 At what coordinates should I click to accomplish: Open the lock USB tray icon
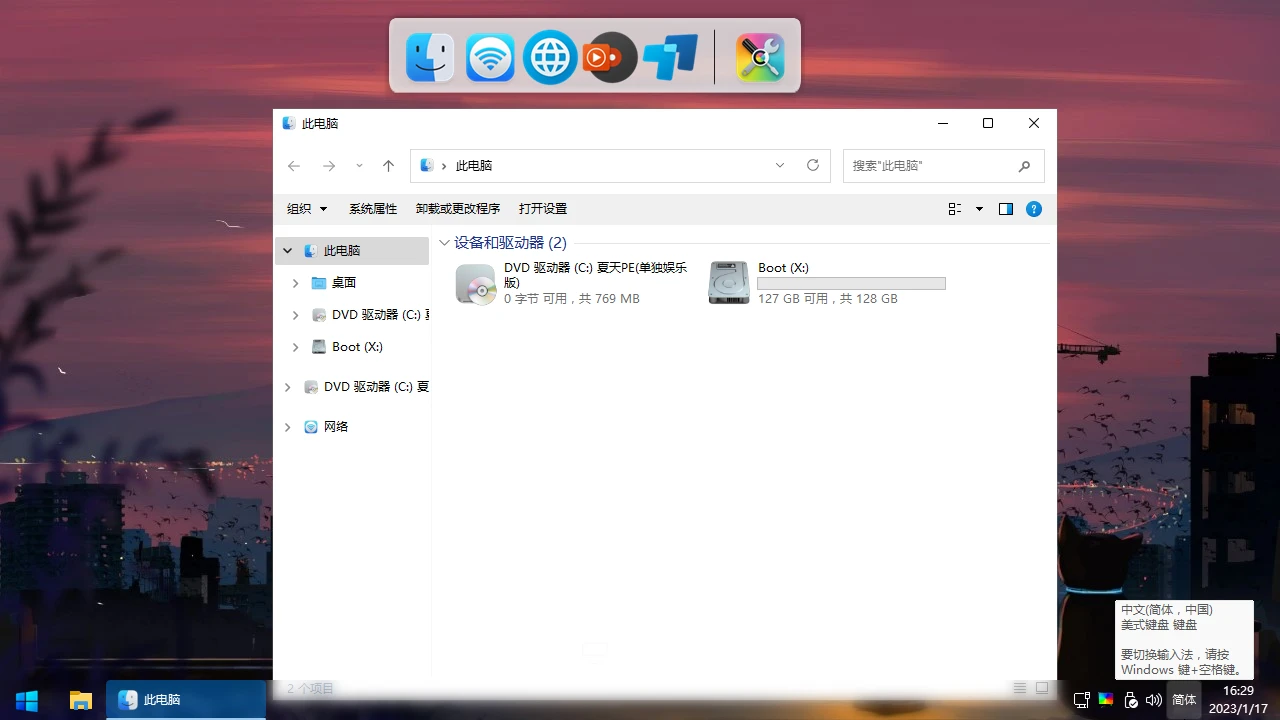[1131, 700]
